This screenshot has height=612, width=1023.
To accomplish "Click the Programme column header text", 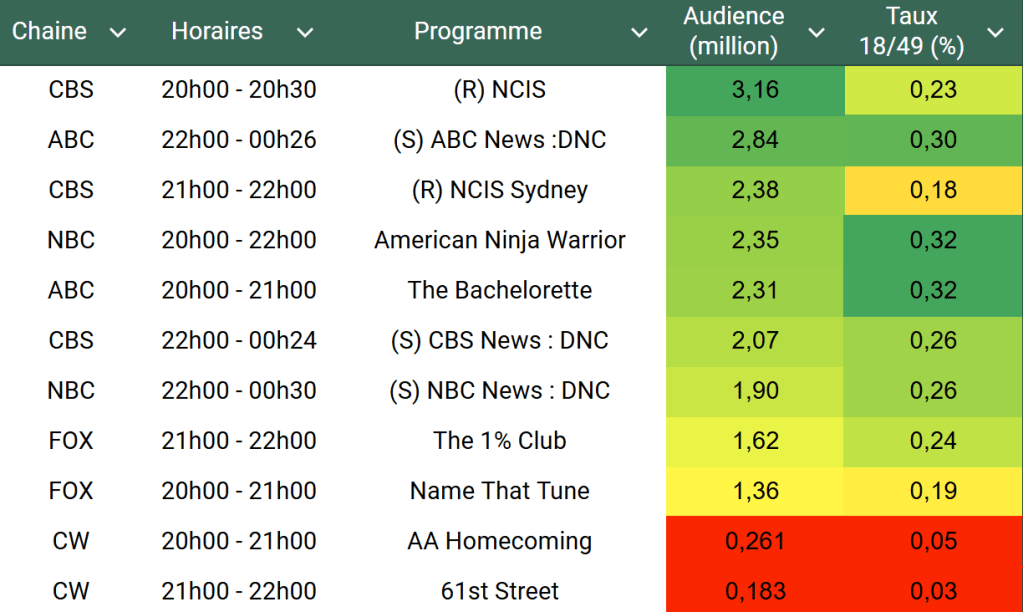I will [x=478, y=32].
